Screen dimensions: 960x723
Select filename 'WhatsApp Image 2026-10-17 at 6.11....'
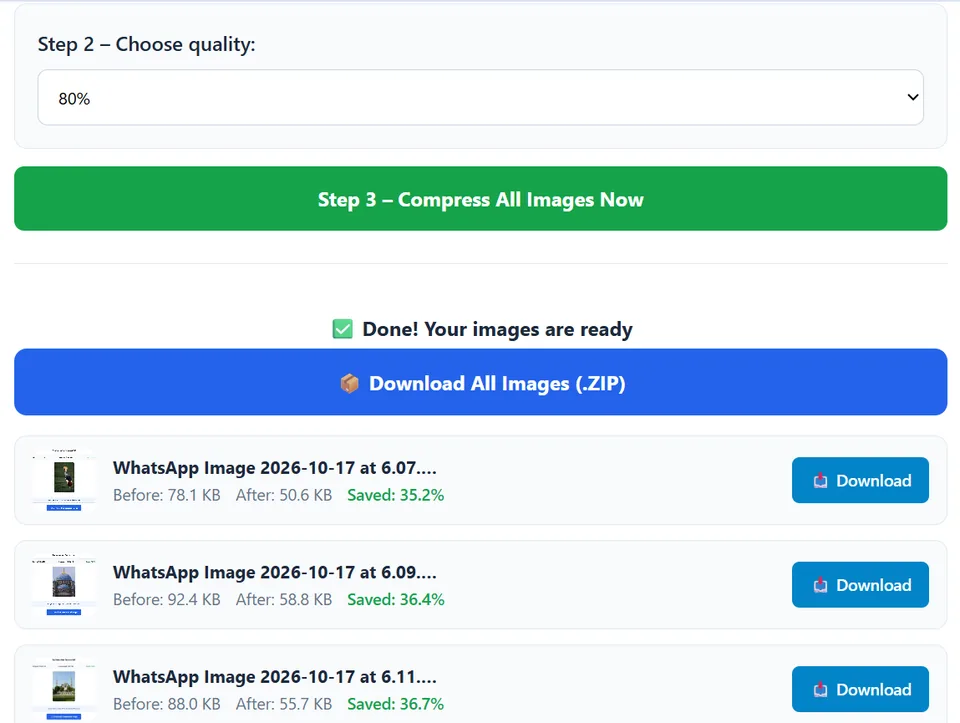[274, 676]
